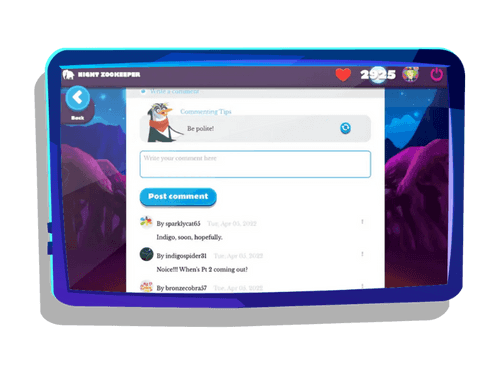This screenshot has width=500, height=375.
Task: Click sparklycat65's avatar
Action: [x=146, y=222]
